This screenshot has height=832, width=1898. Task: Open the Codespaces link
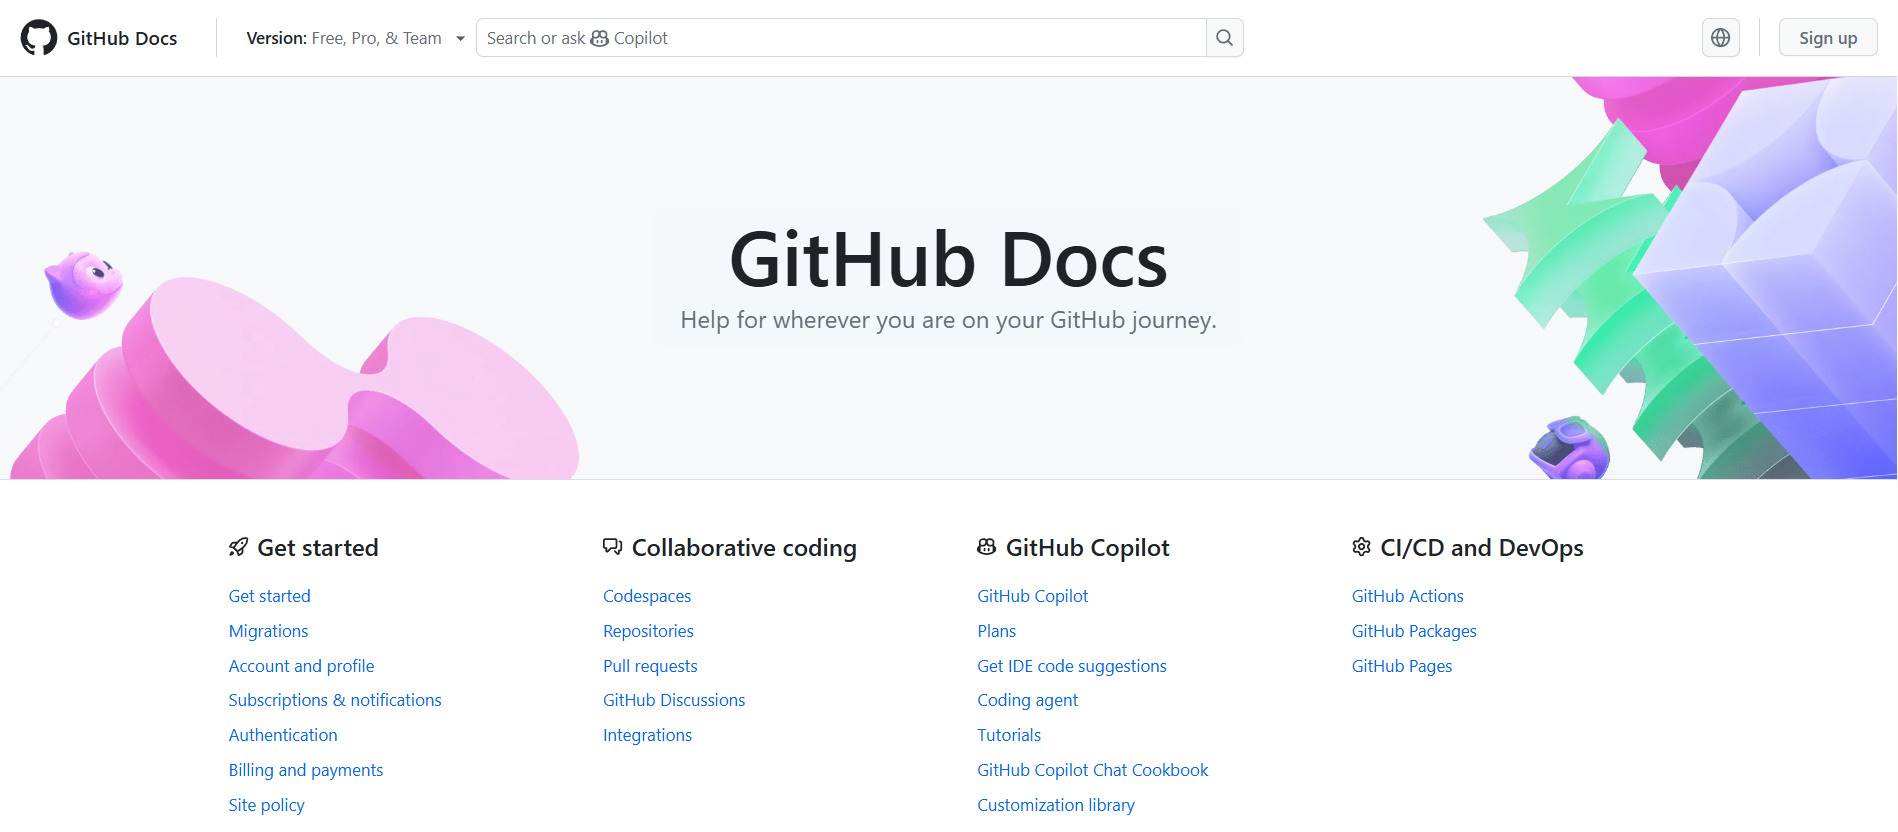coord(647,596)
